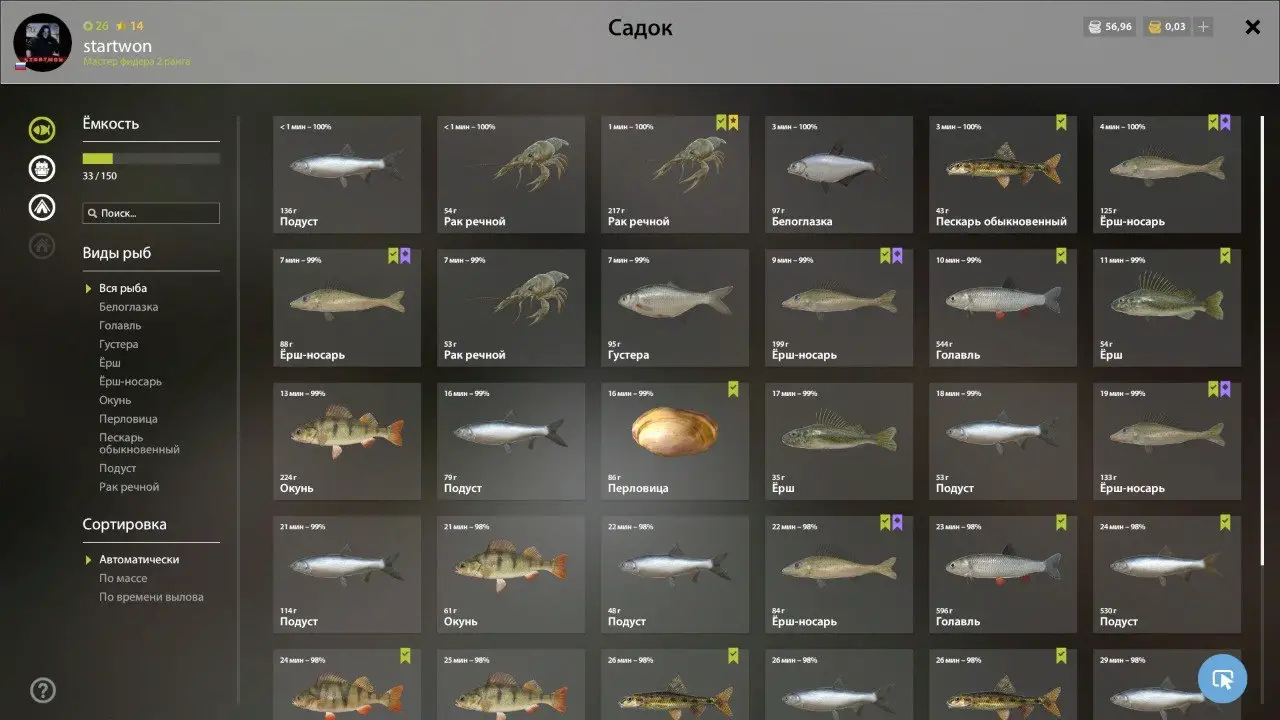Click the Поиск search field
1280x720 pixels.
pos(151,213)
